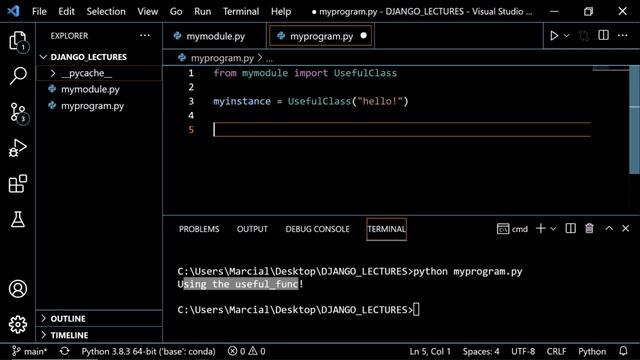Open the Go menu
The height and width of the screenshot is (360, 640).
click(x=176, y=11)
